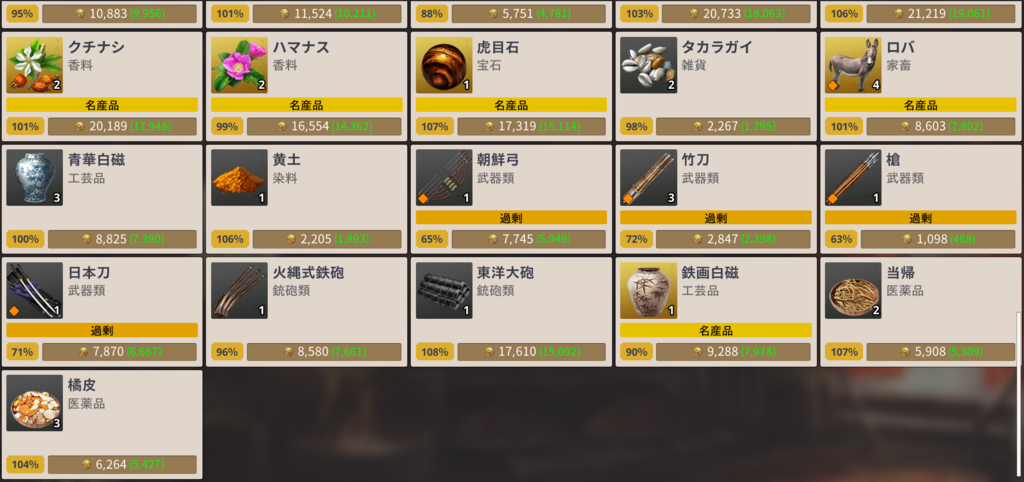This screenshot has width=1024, height=482.
Task: Click the 名産品 banner under 虎目石
Action: 511,105
